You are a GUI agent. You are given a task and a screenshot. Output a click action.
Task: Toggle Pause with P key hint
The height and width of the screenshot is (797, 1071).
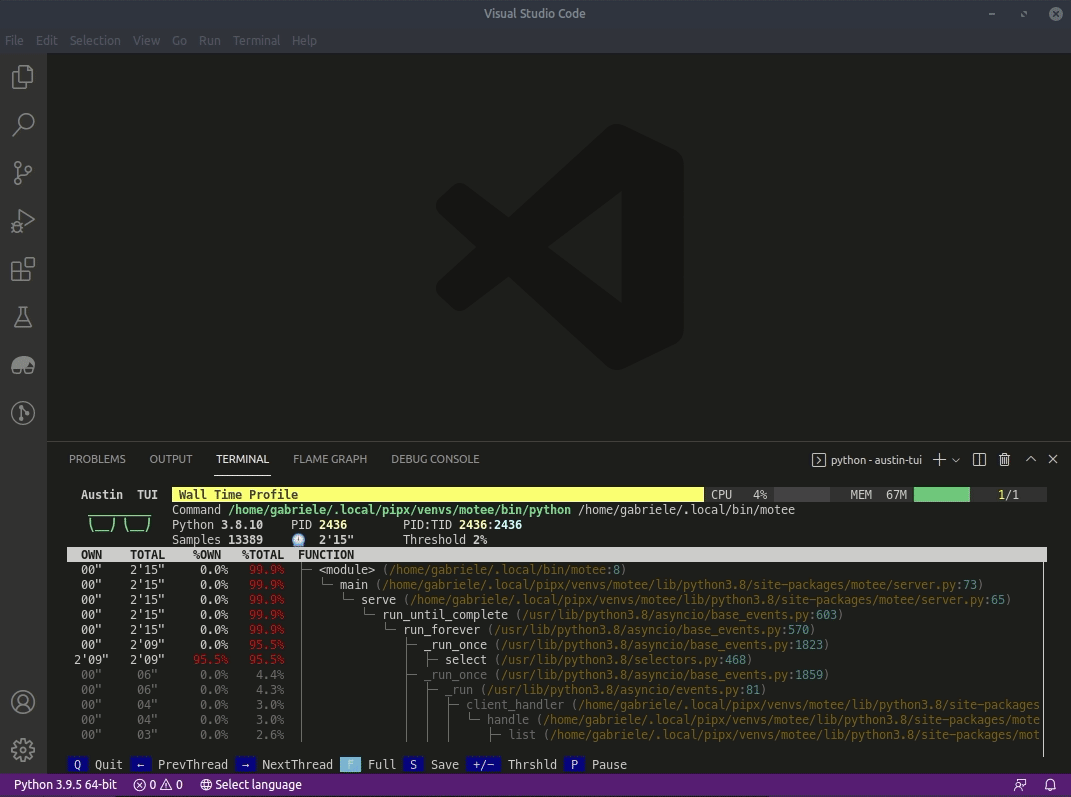click(x=596, y=764)
